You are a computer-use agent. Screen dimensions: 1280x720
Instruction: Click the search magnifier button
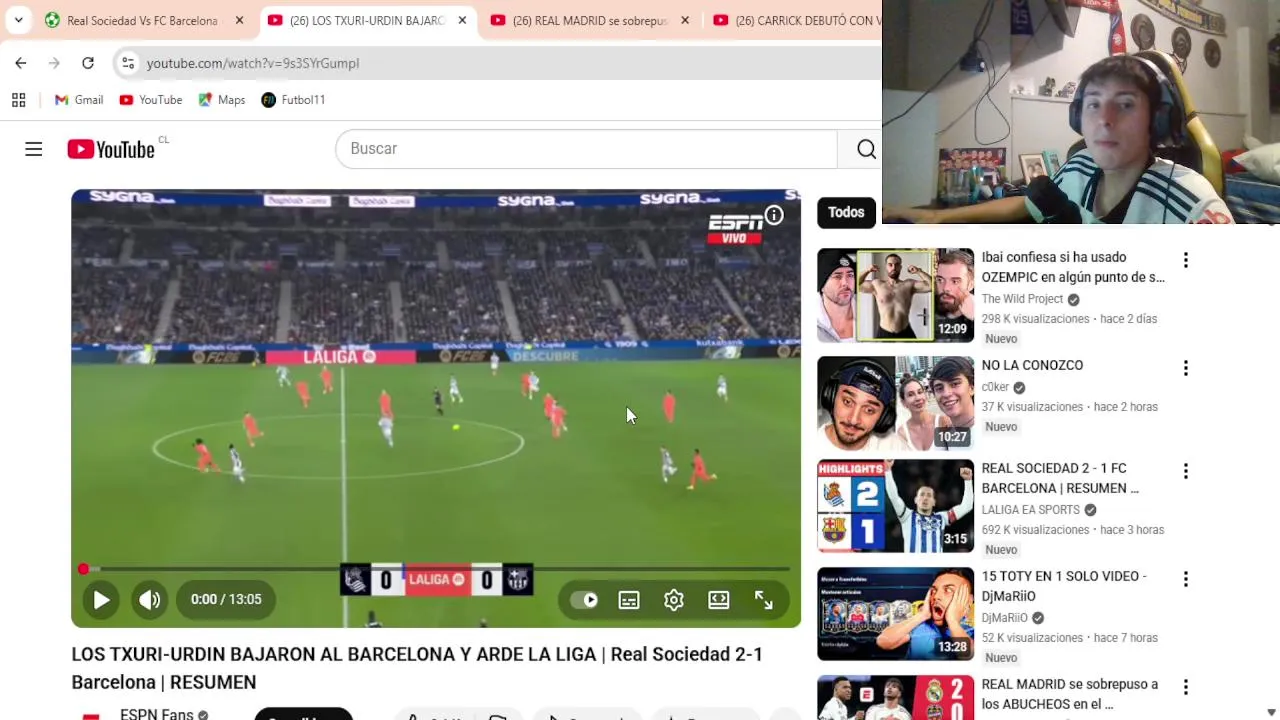click(x=866, y=149)
